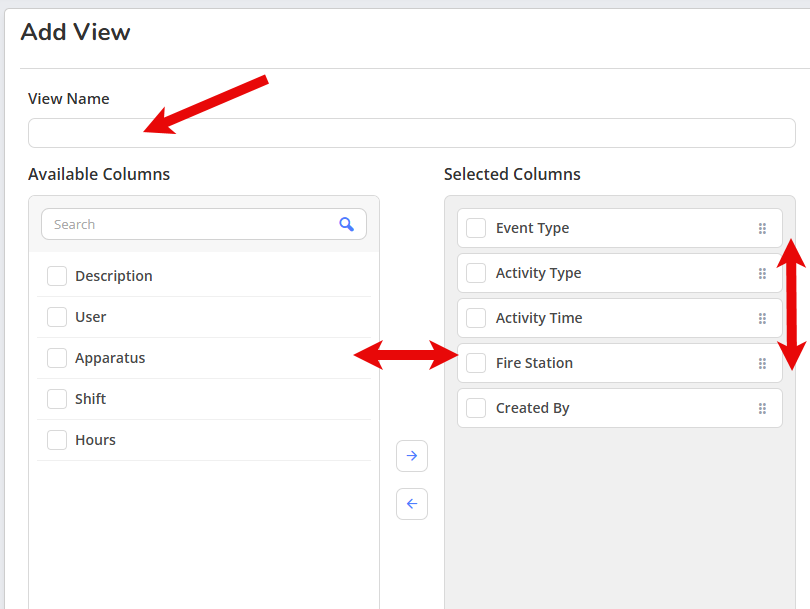The width and height of the screenshot is (810, 609).
Task: Tick the Event Type checkbox
Action: 476,228
